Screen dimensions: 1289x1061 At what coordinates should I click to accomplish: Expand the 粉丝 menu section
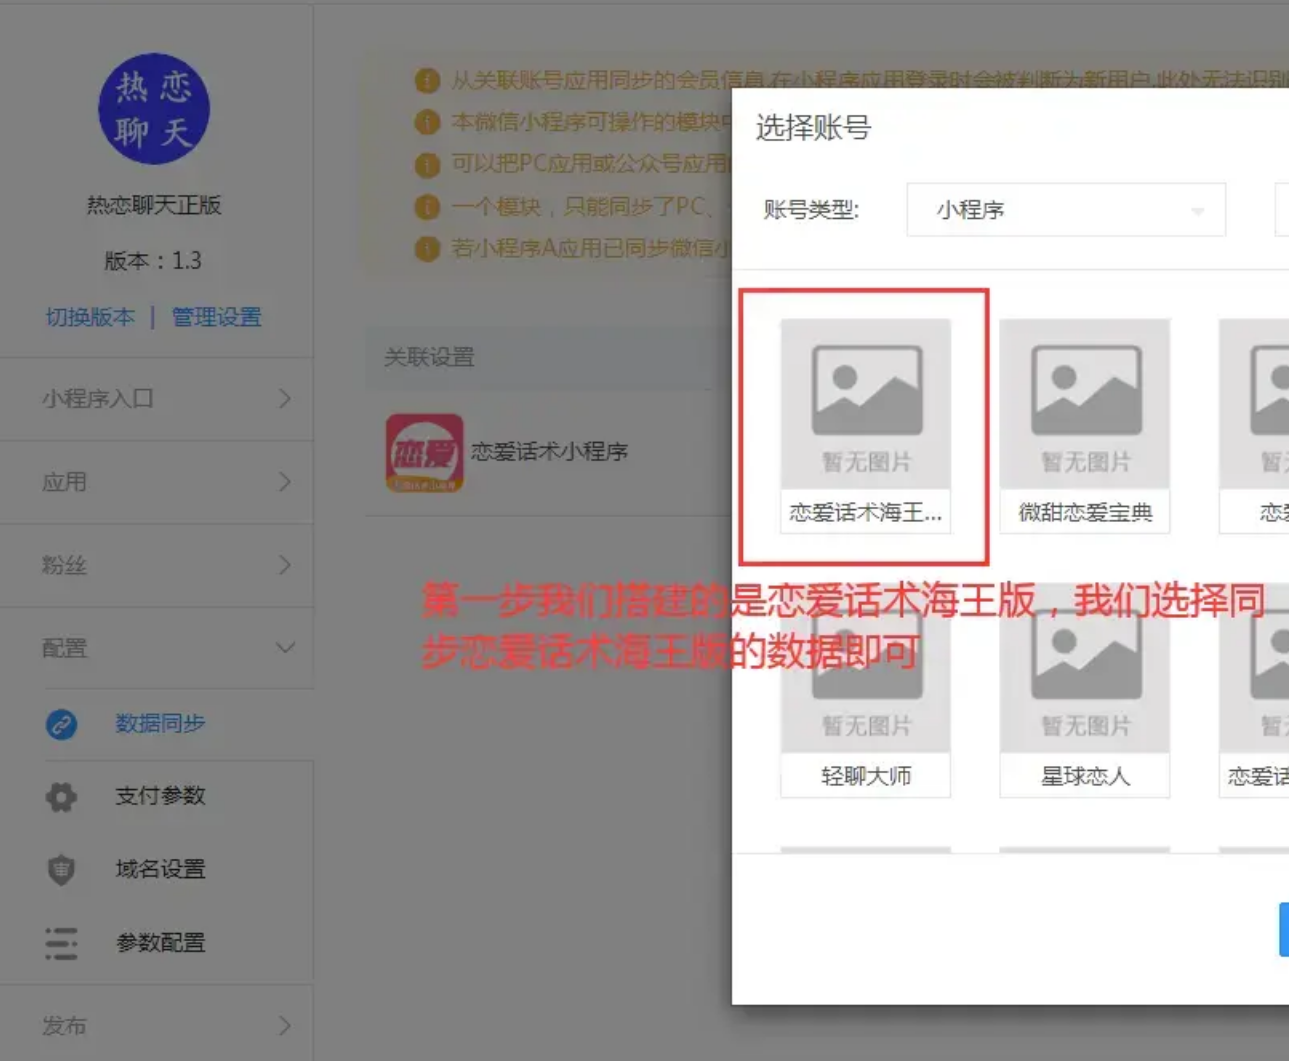[157, 565]
